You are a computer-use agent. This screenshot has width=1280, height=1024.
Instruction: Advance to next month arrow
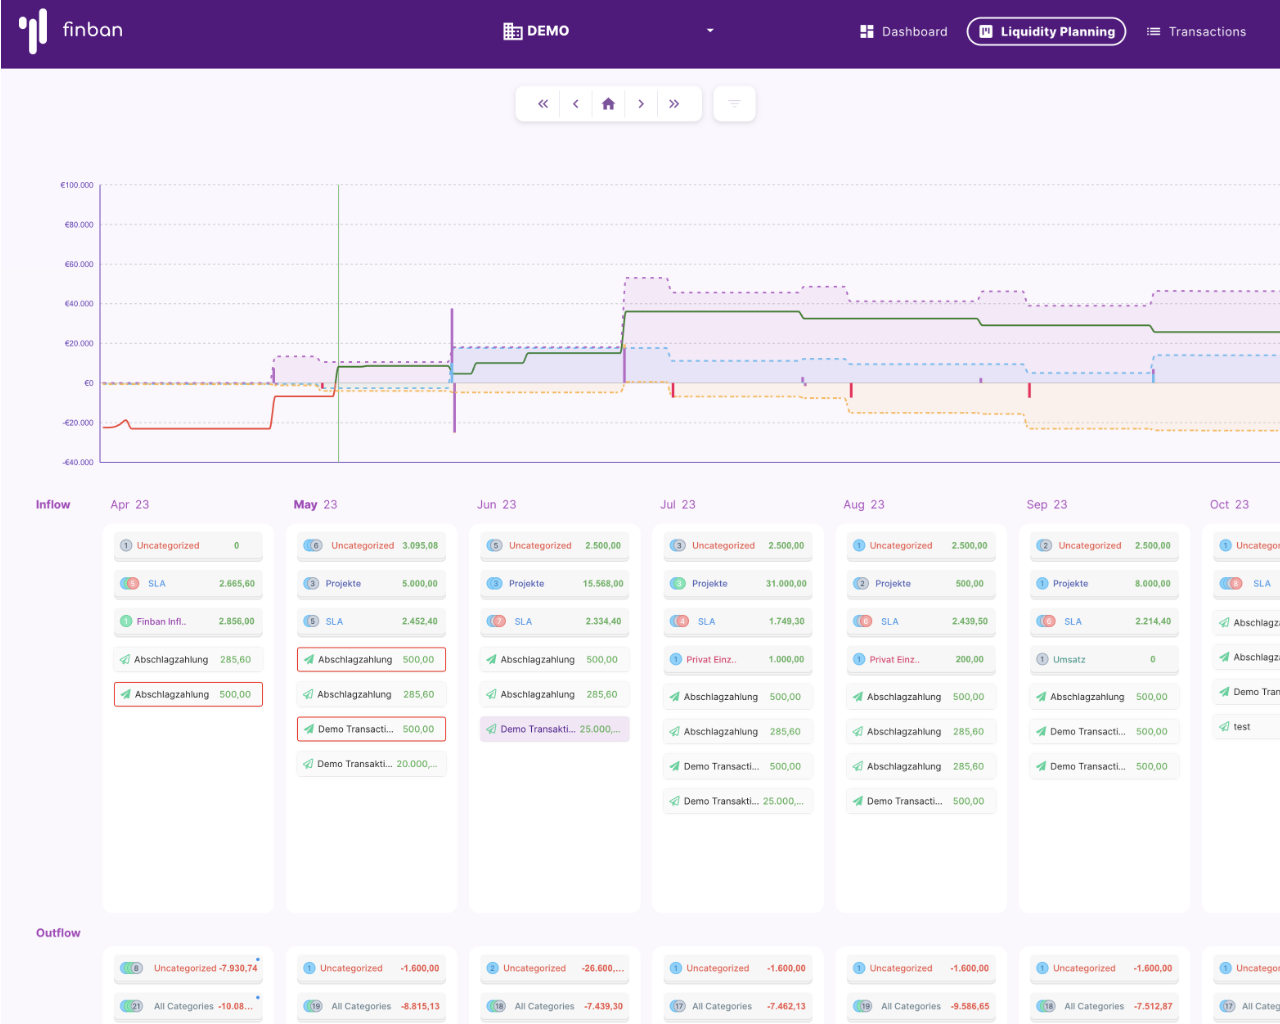click(641, 104)
